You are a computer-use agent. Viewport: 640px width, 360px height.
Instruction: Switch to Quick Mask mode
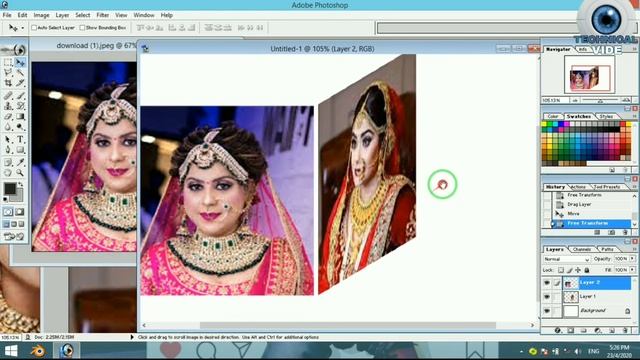(20, 212)
